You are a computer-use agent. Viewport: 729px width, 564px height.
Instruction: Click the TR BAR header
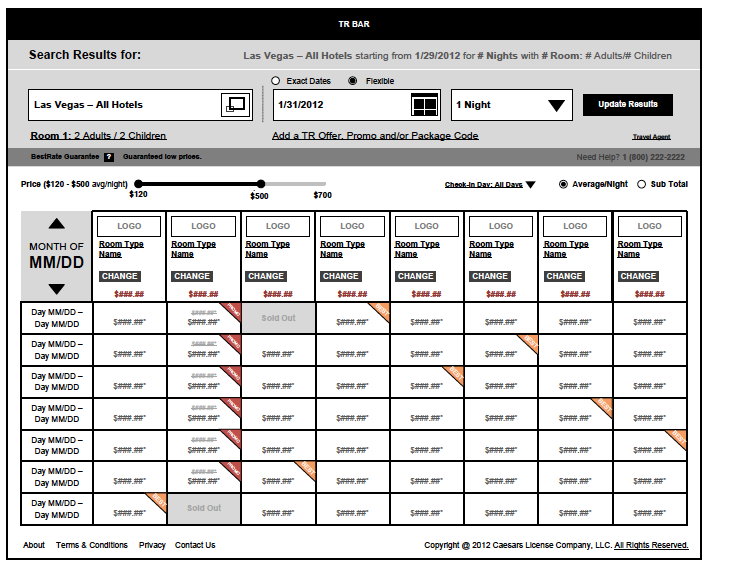click(354, 24)
